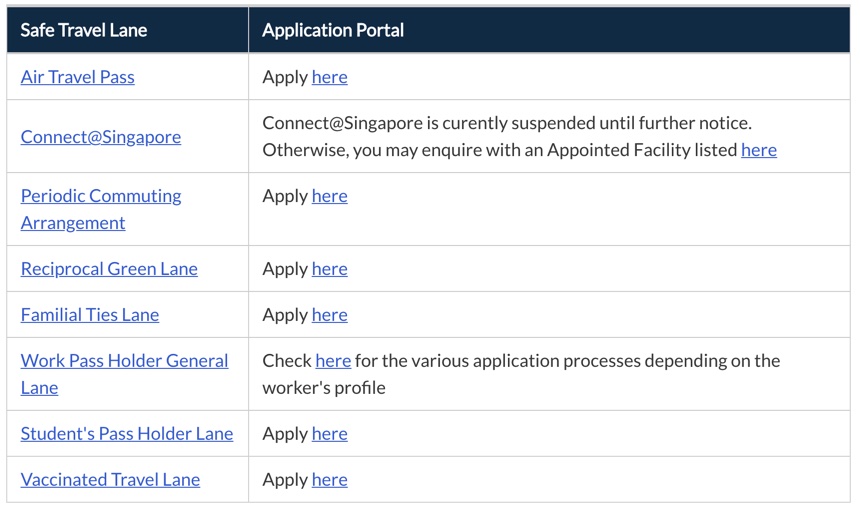Click 'here' to apply for Familial Ties Lane

click(x=329, y=315)
